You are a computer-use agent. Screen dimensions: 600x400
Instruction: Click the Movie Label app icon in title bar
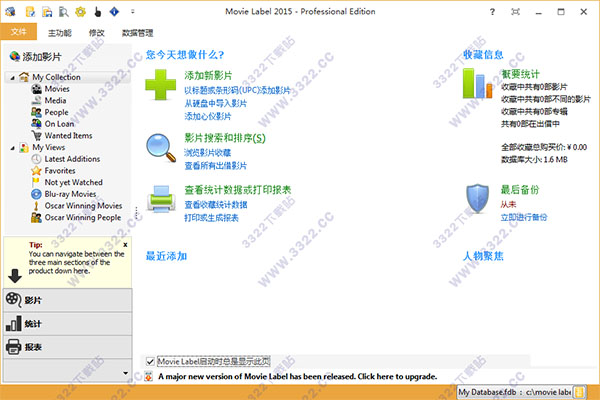point(10,12)
